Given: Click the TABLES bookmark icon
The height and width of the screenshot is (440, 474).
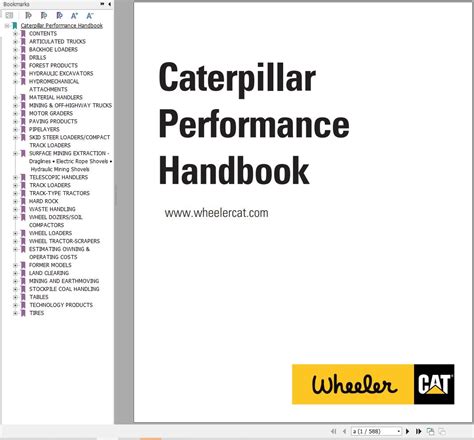Looking at the screenshot, I should [23, 297].
